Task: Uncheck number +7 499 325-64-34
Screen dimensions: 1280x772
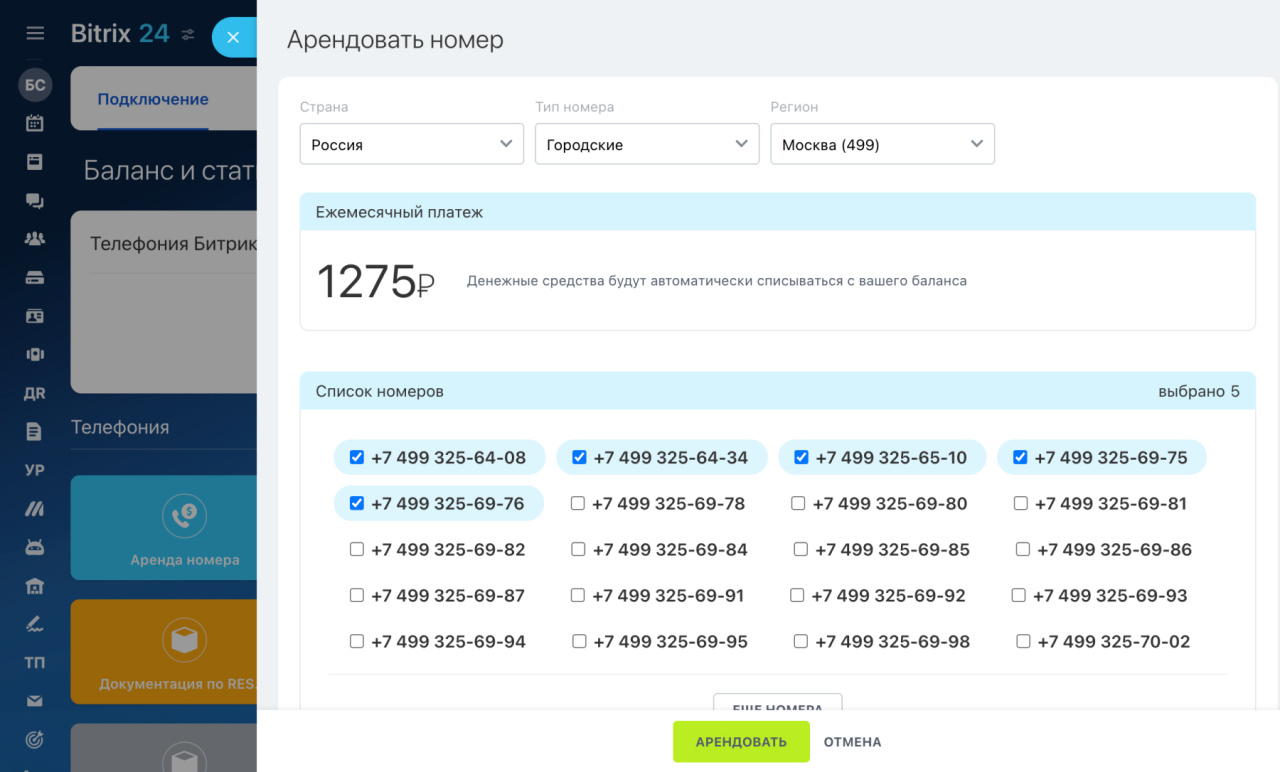Action: click(x=579, y=457)
